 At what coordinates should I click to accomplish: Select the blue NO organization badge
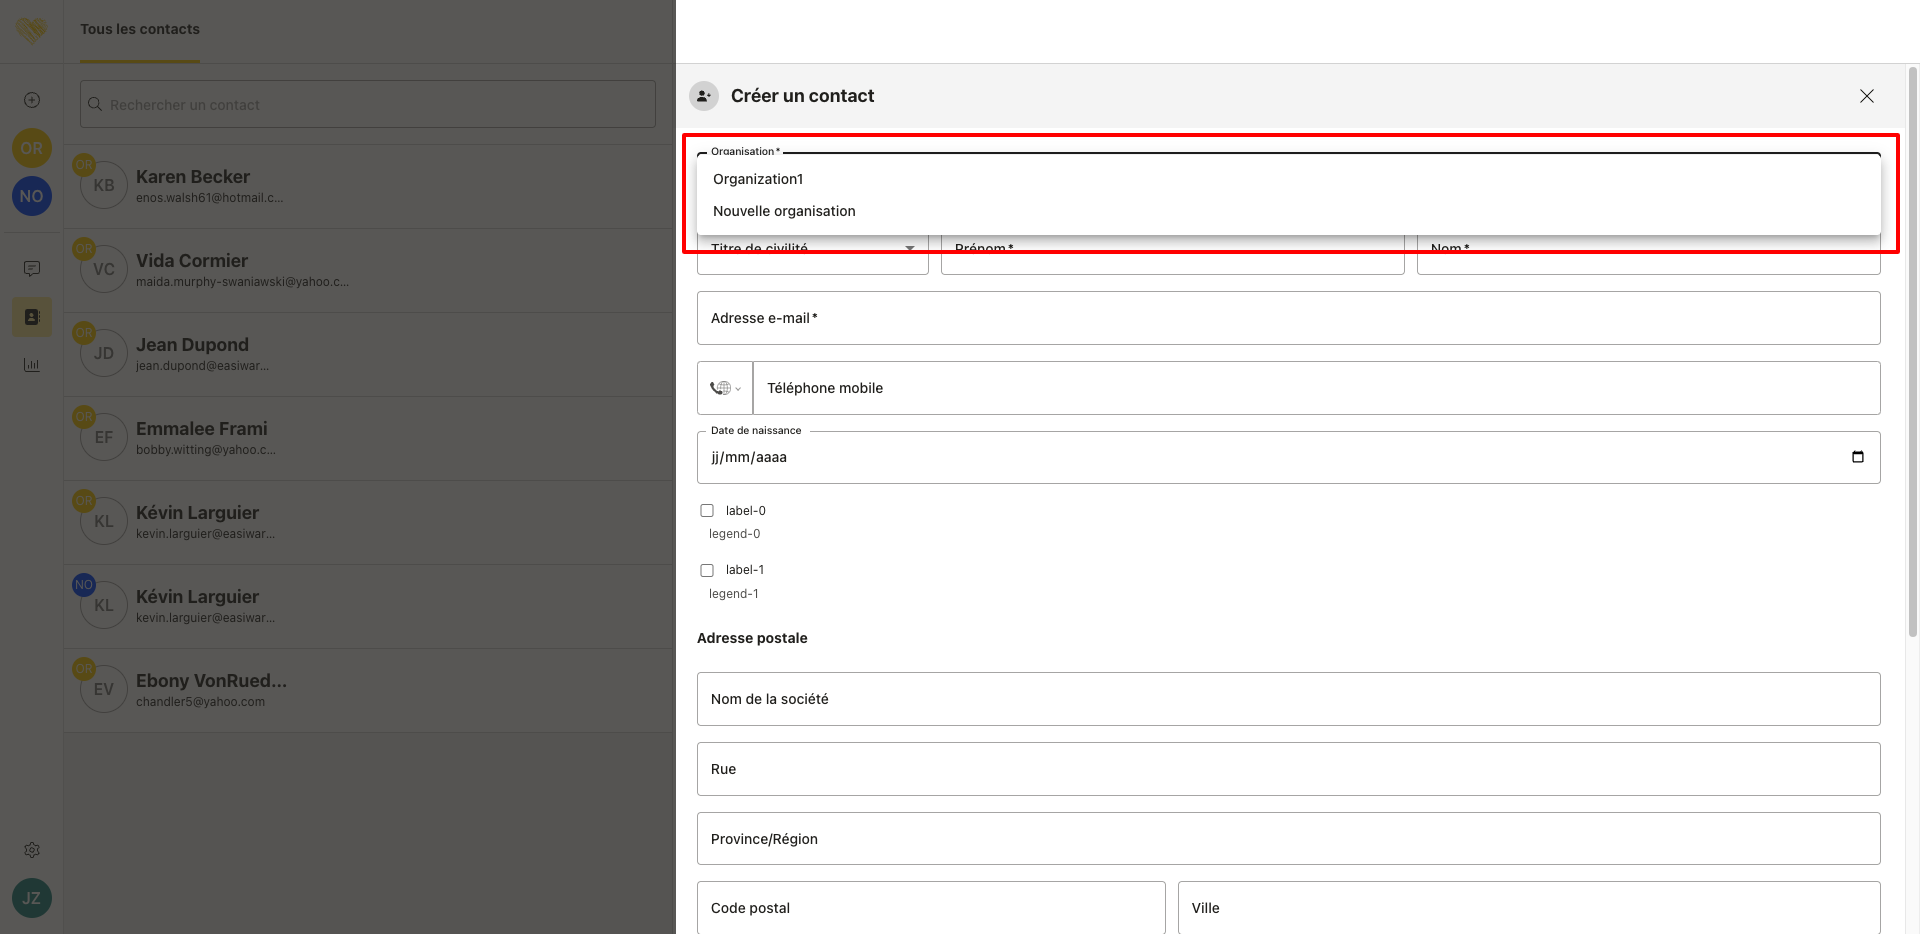click(x=32, y=196)
